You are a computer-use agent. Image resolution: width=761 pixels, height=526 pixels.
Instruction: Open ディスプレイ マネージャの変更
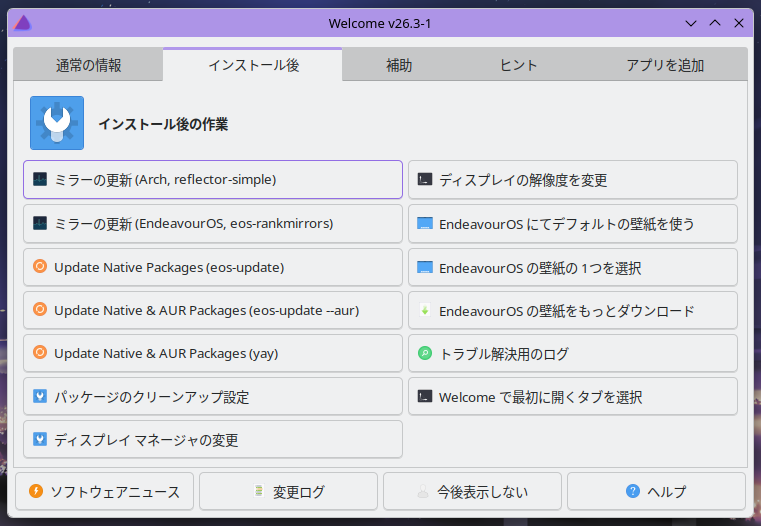pos(212,440)
